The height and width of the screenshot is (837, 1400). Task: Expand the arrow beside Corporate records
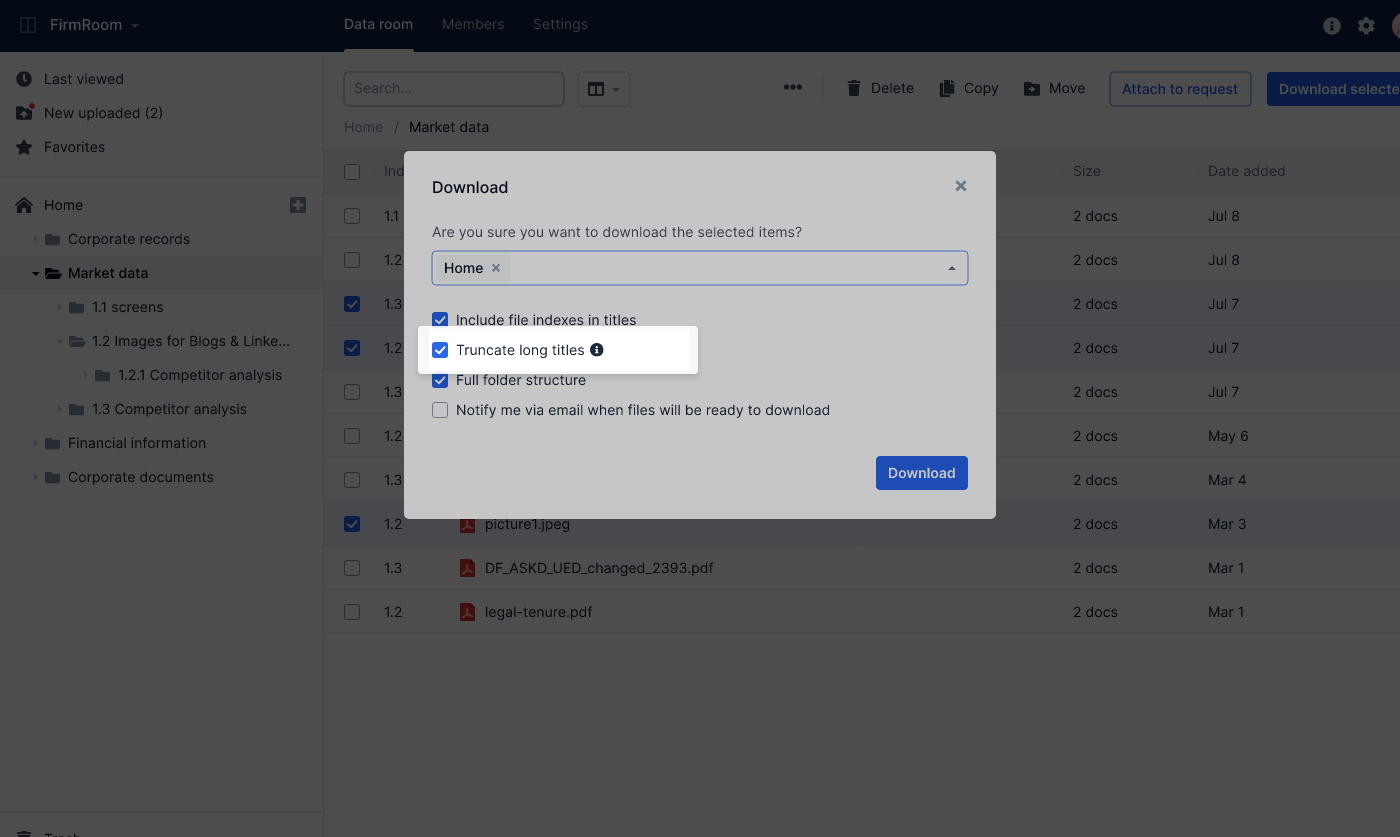click(x=36, y=239)
